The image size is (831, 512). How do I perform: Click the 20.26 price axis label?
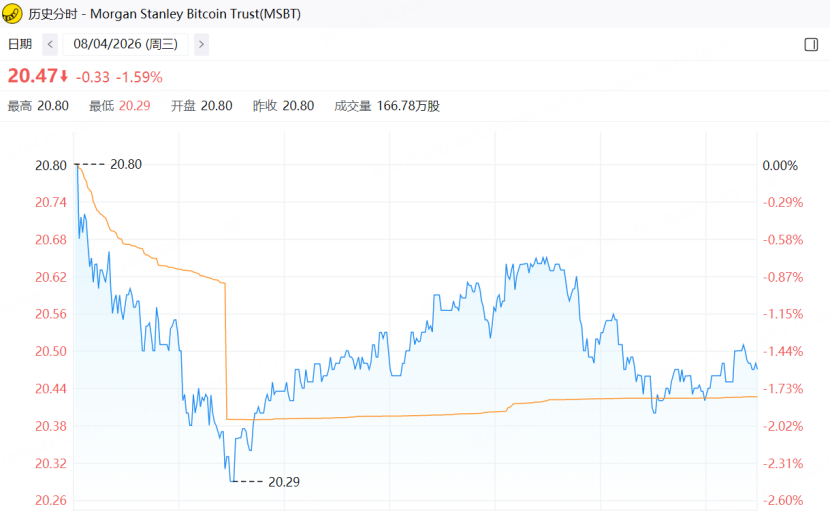(51, 500)
